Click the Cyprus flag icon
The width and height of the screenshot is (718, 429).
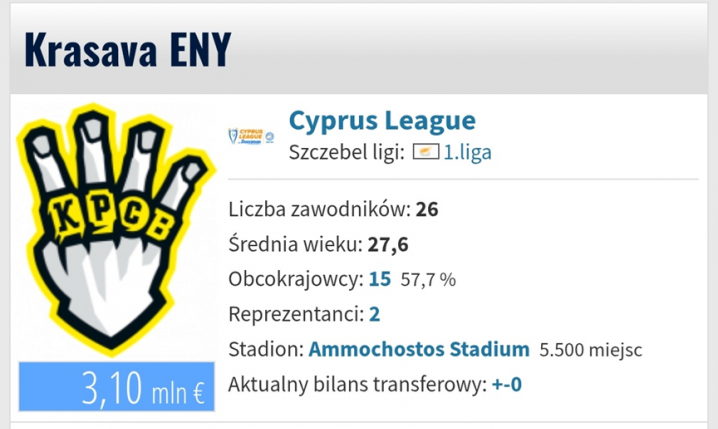point(426,152)
